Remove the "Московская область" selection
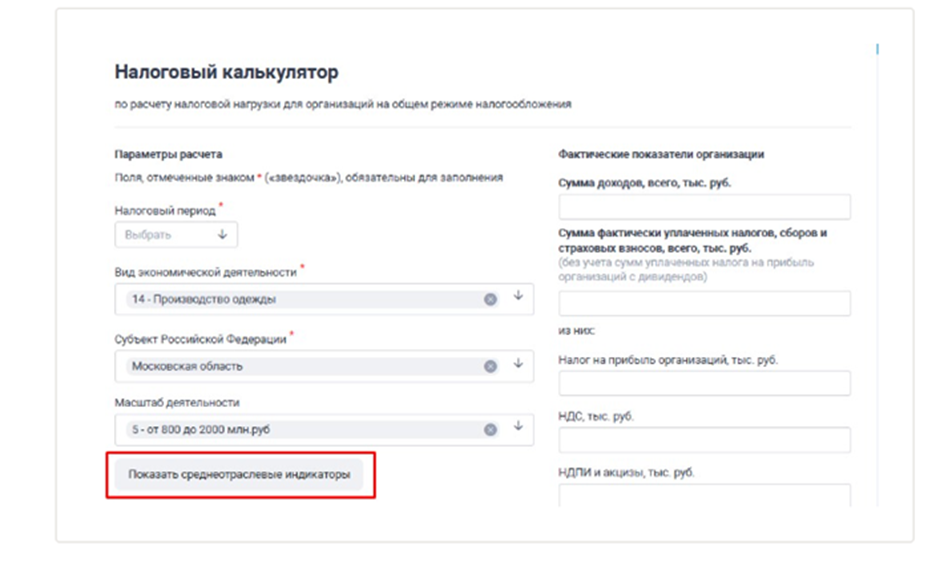Viewport: 940px width, 562px height. [490, 366]
